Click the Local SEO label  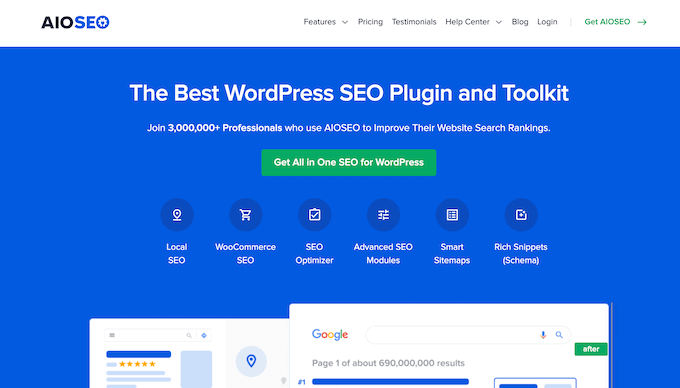[x=177, y=254]
